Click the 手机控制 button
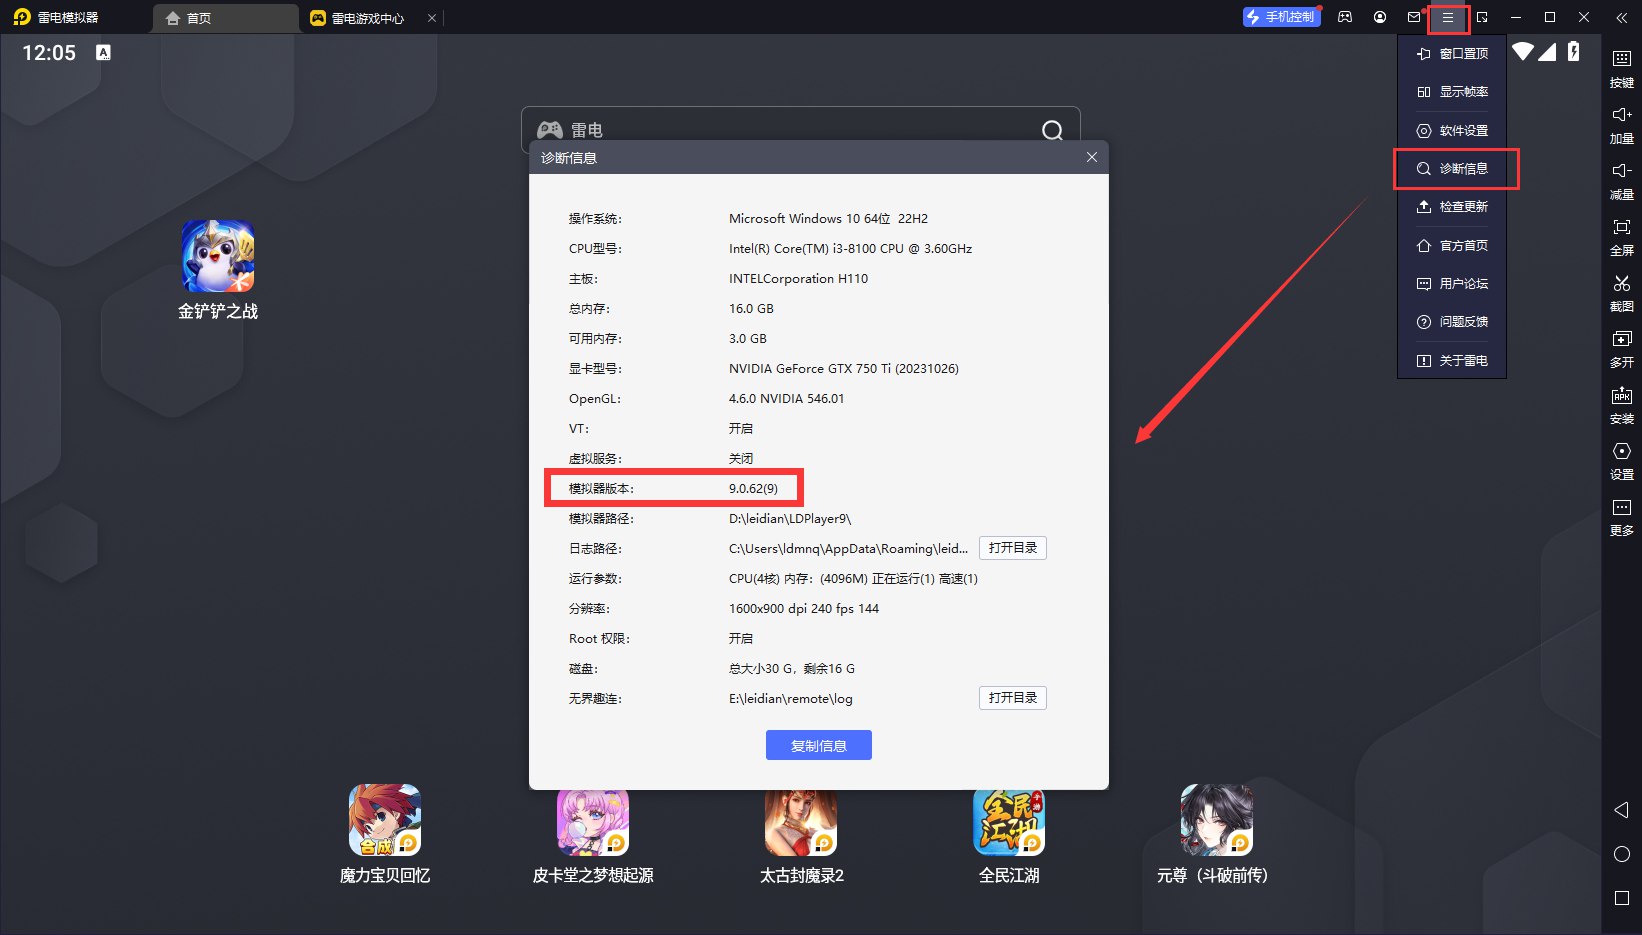The image size is (1642, 935). 1281,17
